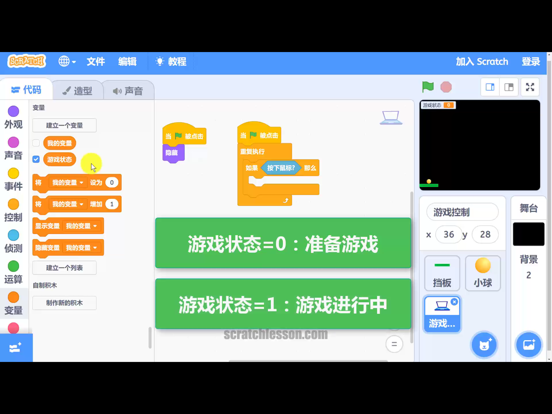Select the 控制 block category
Viewport: 552px width, 414px height.
pos(13,210)
